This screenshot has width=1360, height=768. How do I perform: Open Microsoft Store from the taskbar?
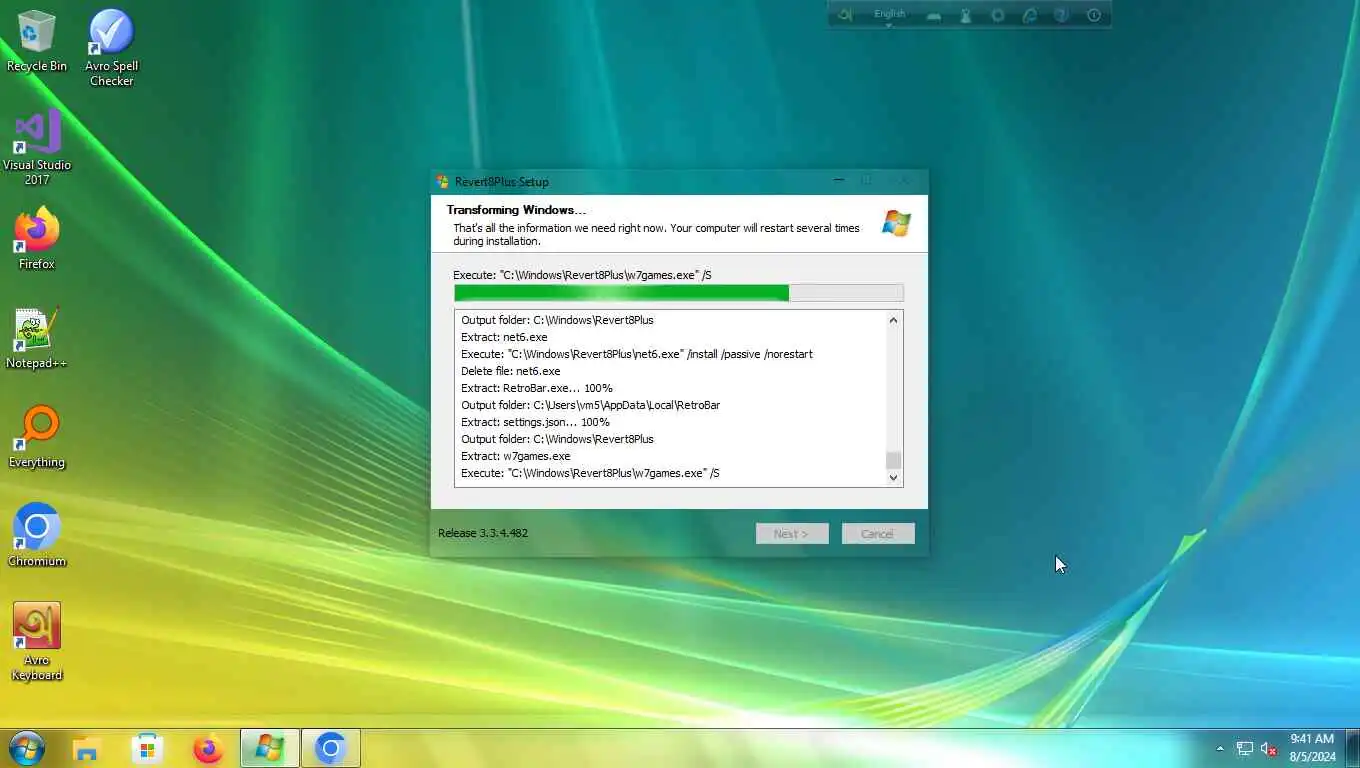[x=147, y=748]
